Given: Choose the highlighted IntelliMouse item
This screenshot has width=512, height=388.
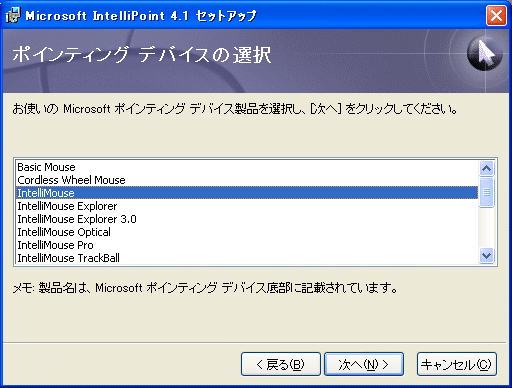Looking at the screenshot, I should click(247, 193).
